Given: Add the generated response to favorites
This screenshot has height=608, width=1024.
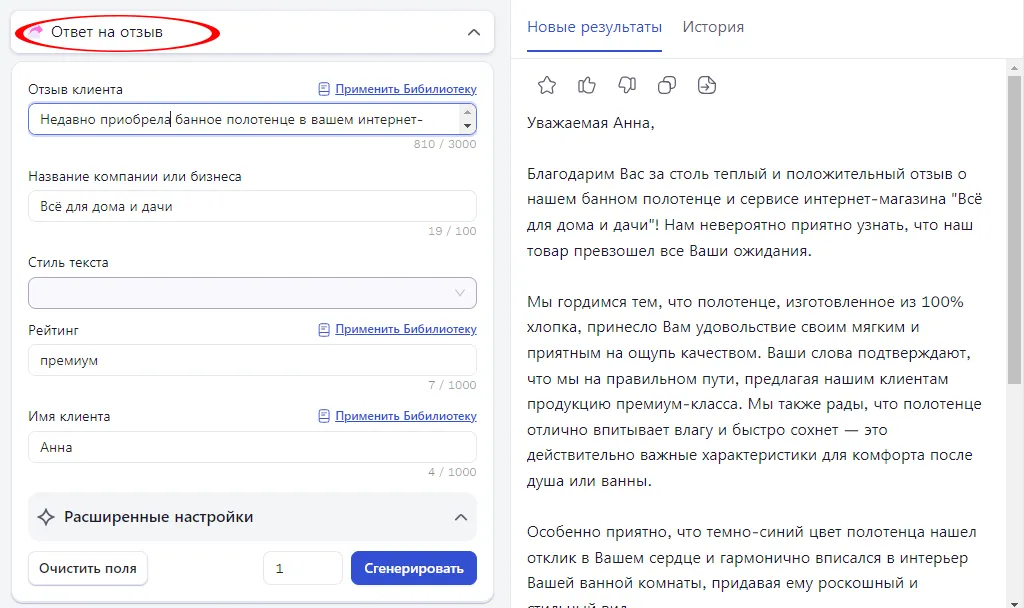Looking at the screenshot, I should [x=546, y=85].
